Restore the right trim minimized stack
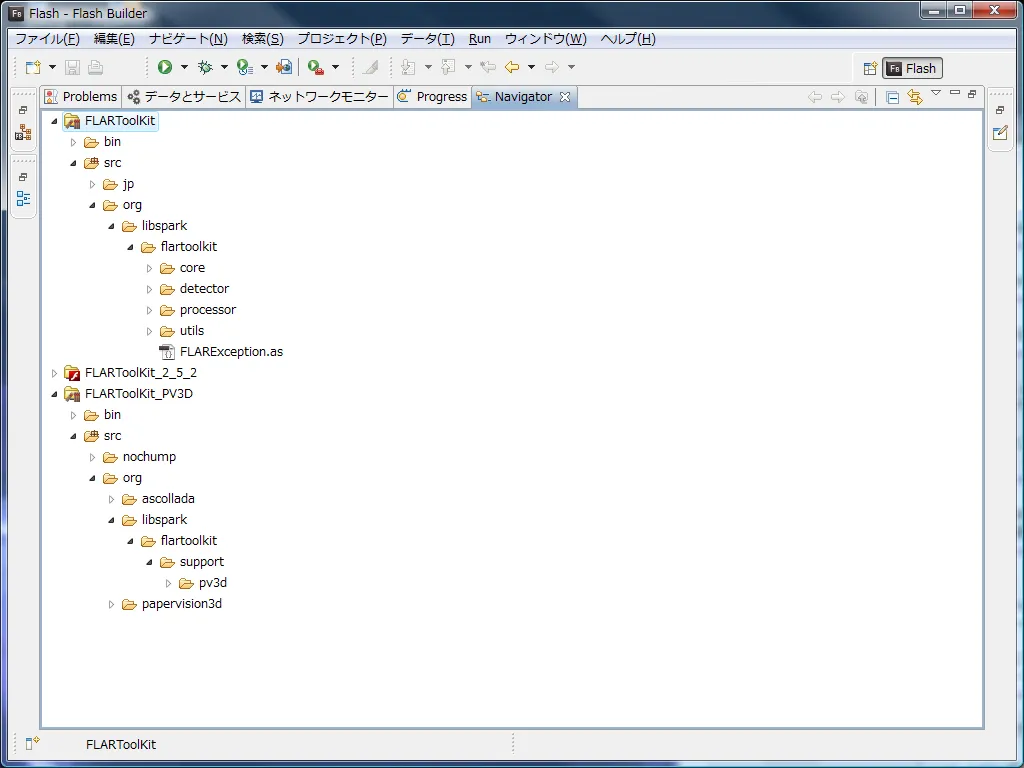This screenshot has height=768, width=1024. (x=1000, y=110)
